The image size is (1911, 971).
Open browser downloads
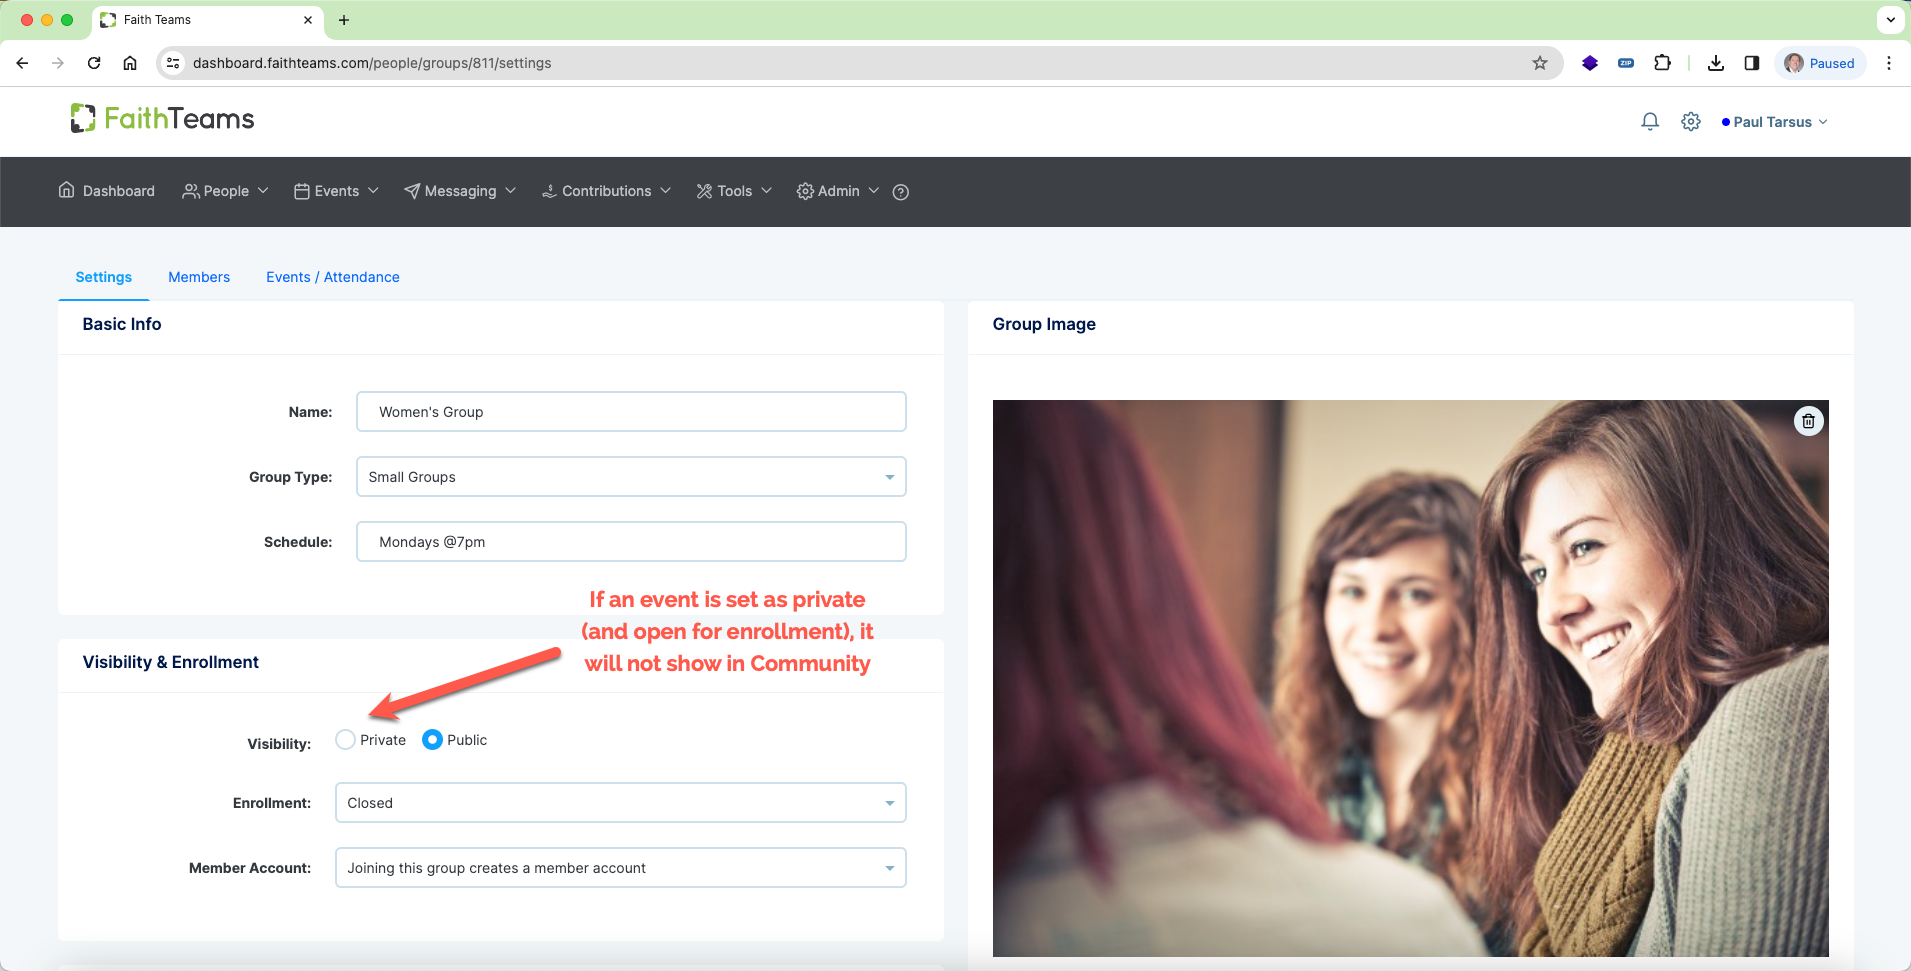pos(1716,63)
